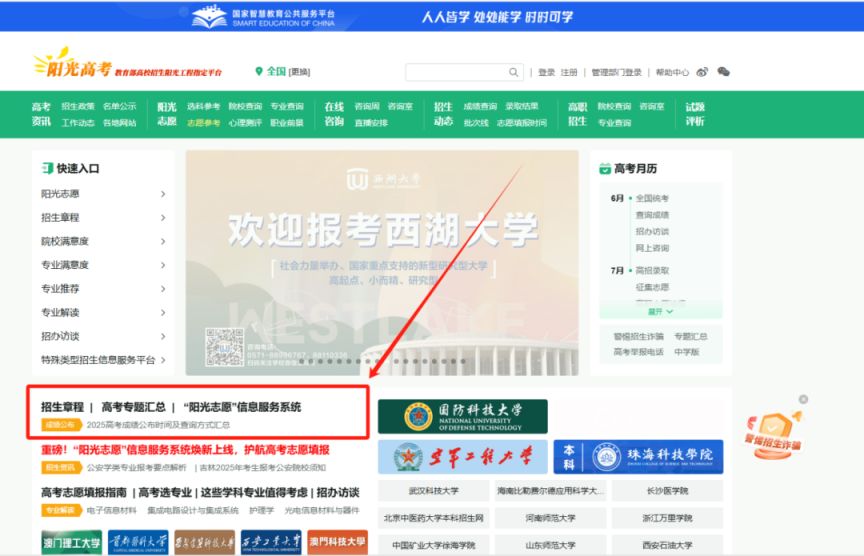Viewport: 864px width, 556px height.
Task: Click 浙江万里学院 school button
Action: [667, 518]
